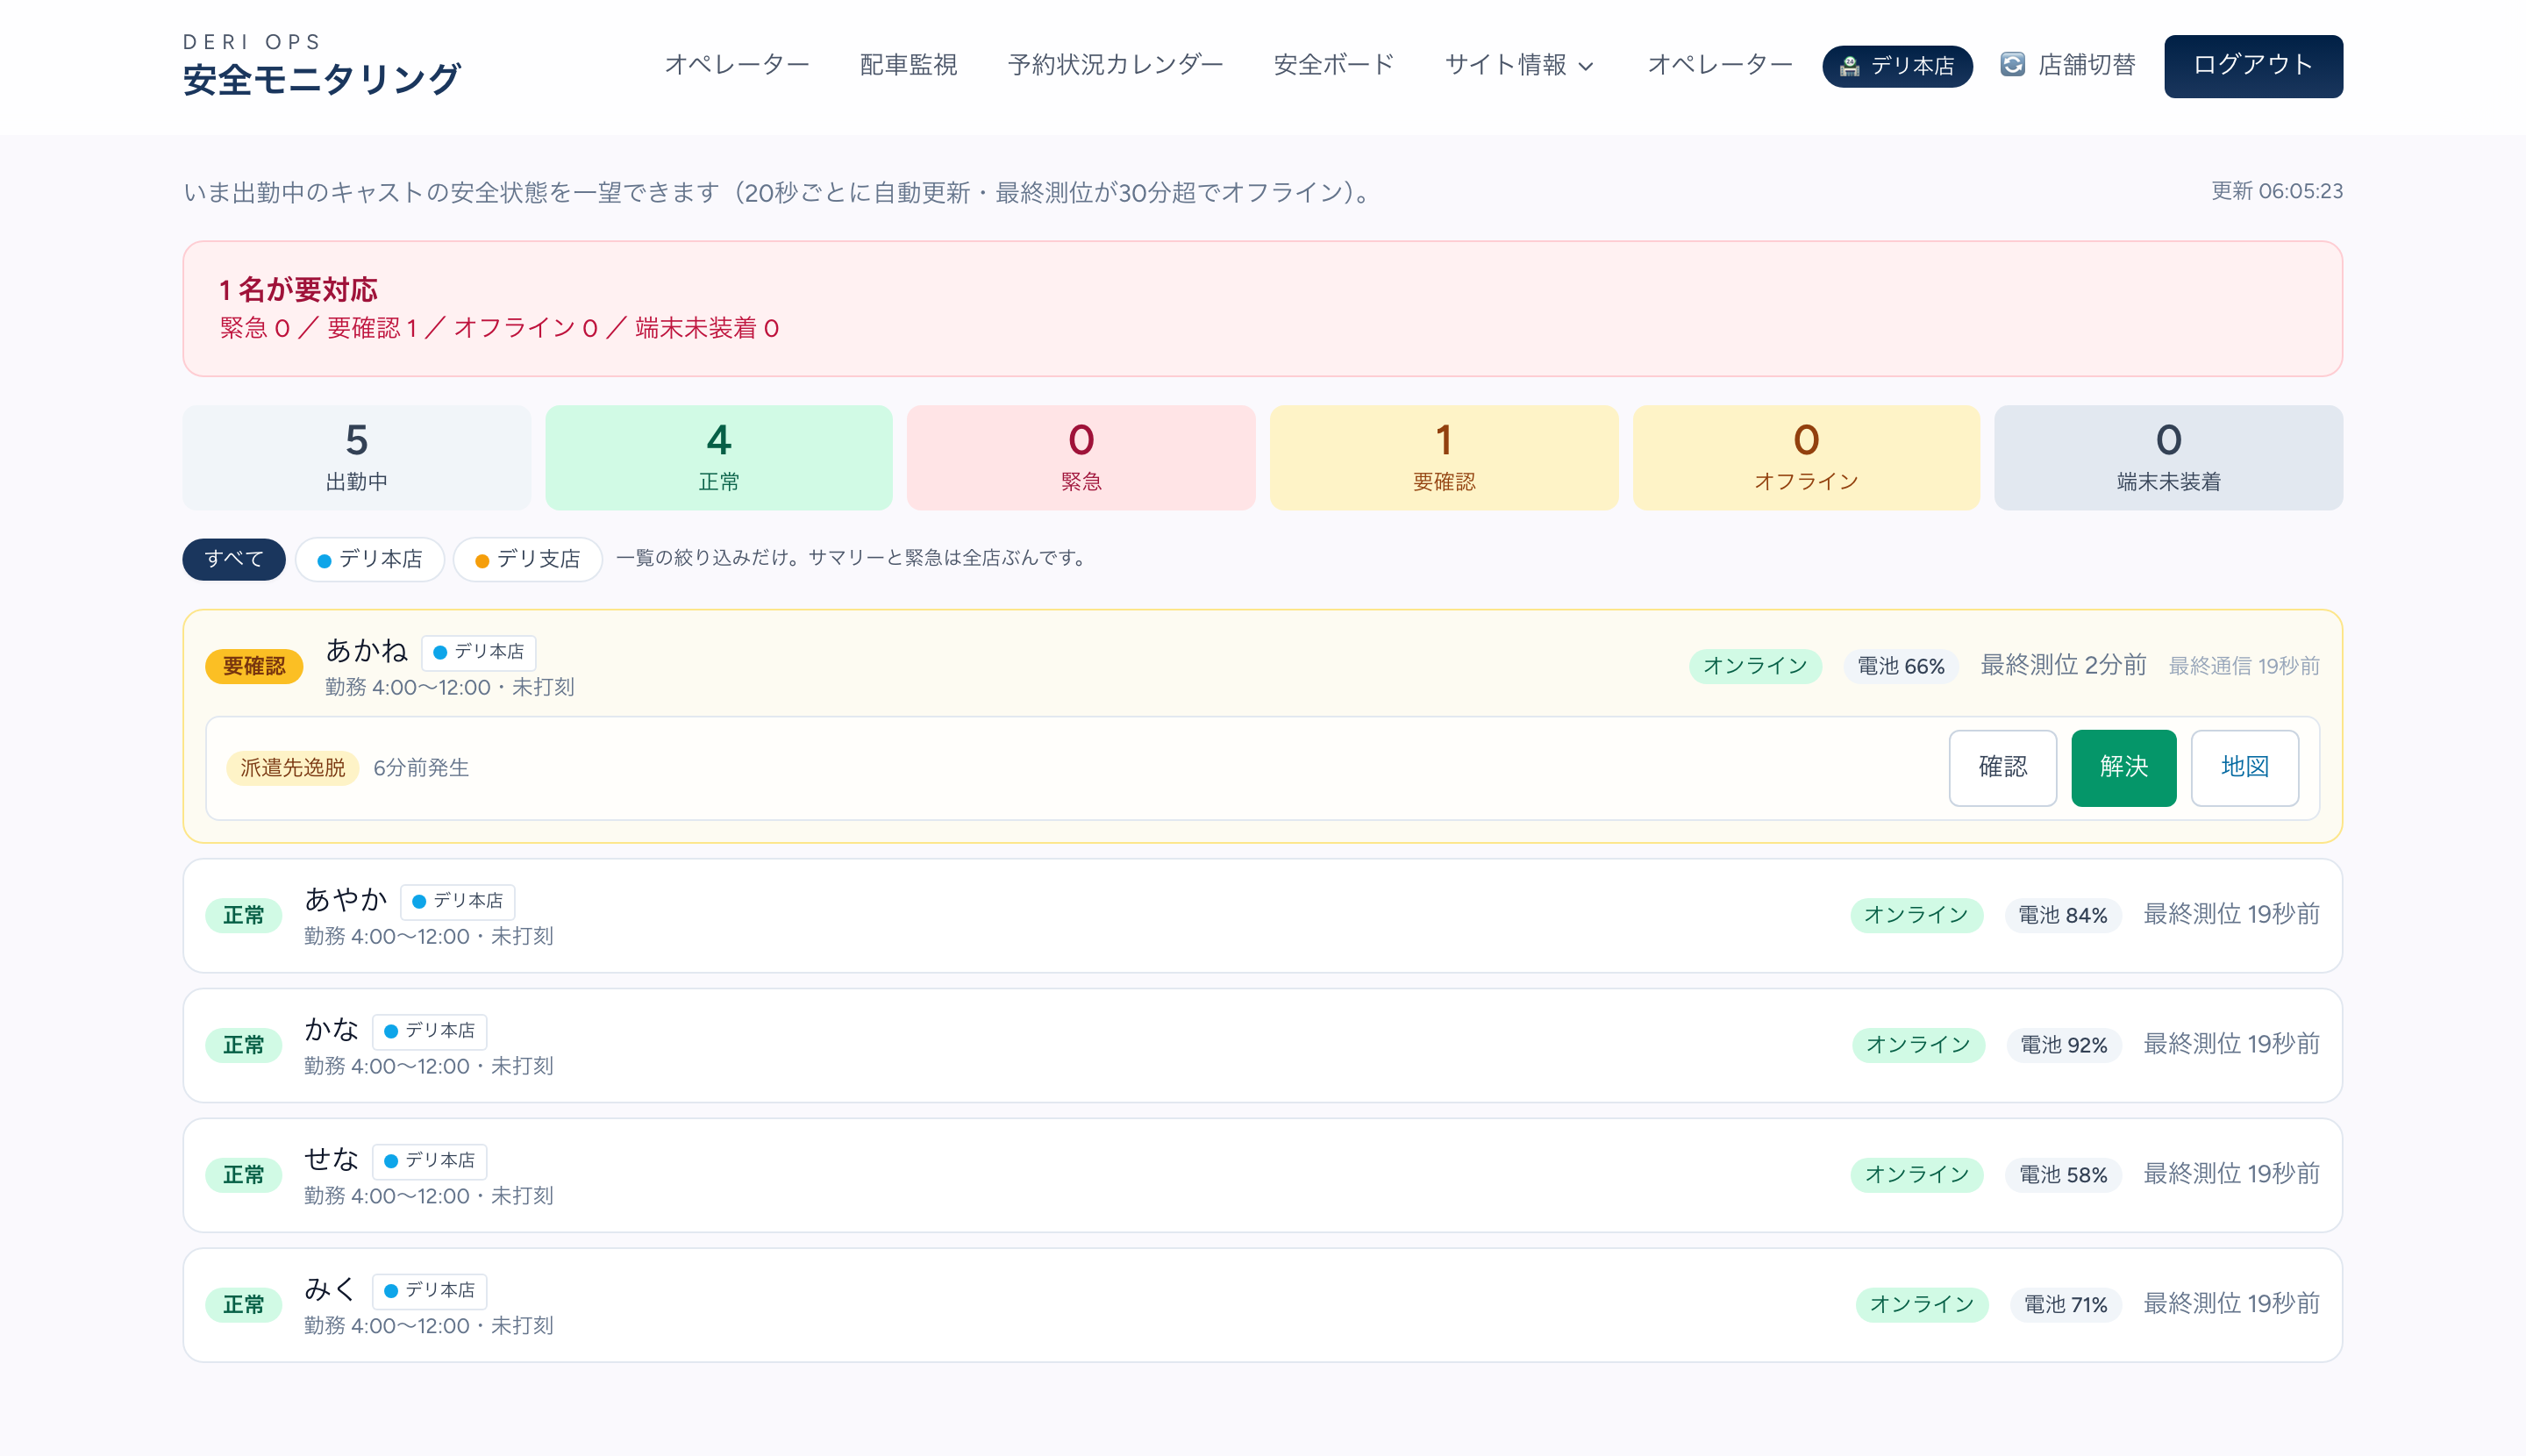The height and width of the screenshot is (1456, 2526).
Task: Click オンライン status on かな's row
Action: [x=1918, y=1045]
